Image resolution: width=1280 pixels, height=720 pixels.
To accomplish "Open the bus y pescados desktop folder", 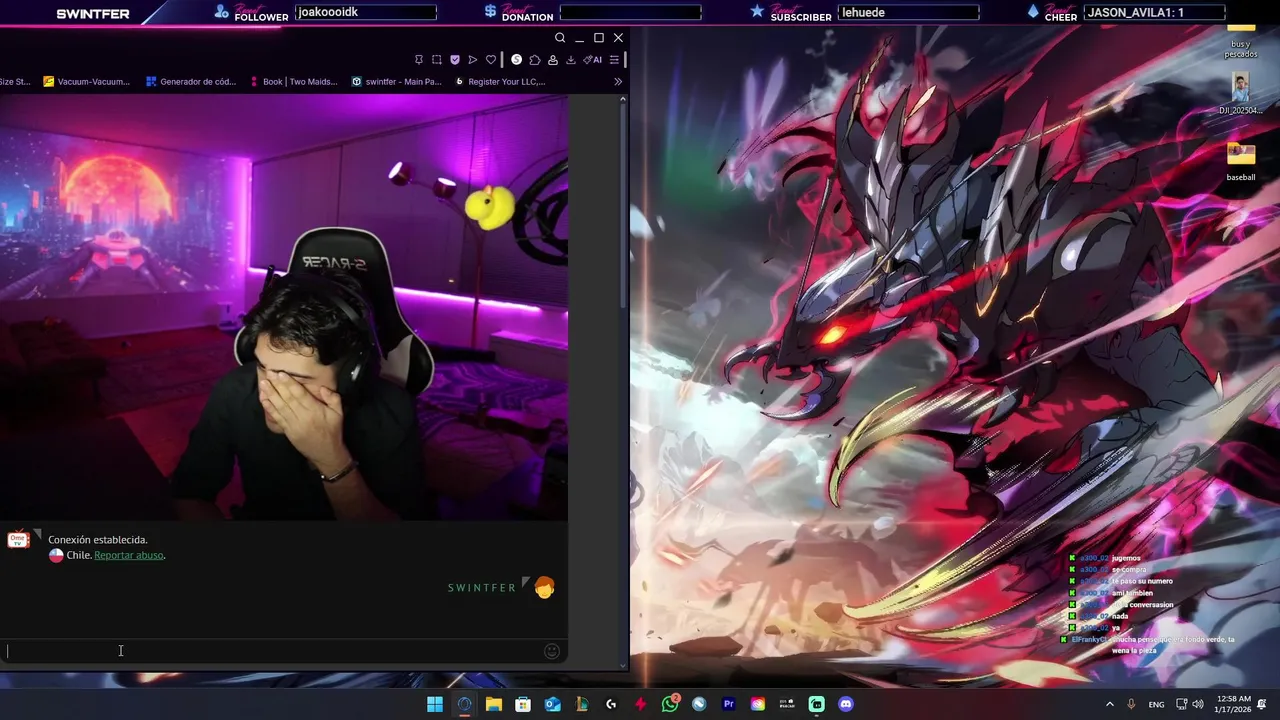I will 1241,40.
